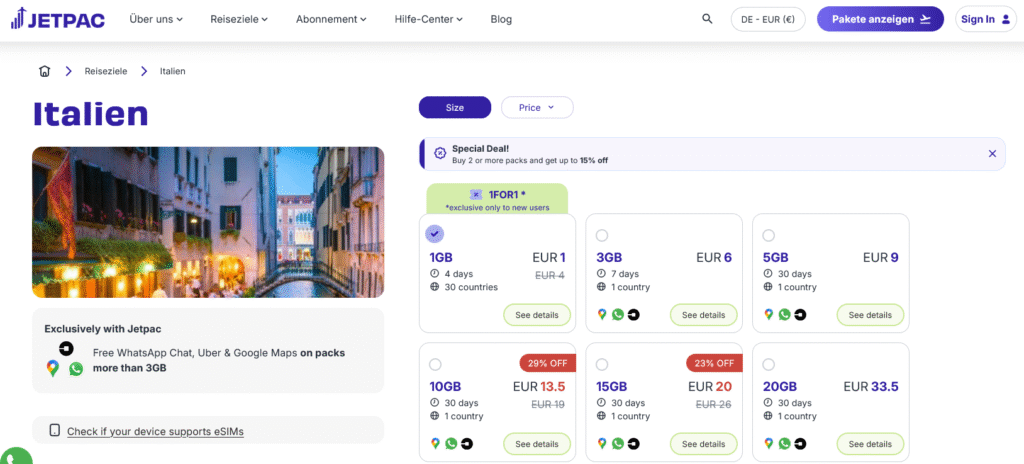Expand the Reiseziele navigation menu
This screenshot has width=1024, height=464.
pyautogui.click(x=239, y=19)
